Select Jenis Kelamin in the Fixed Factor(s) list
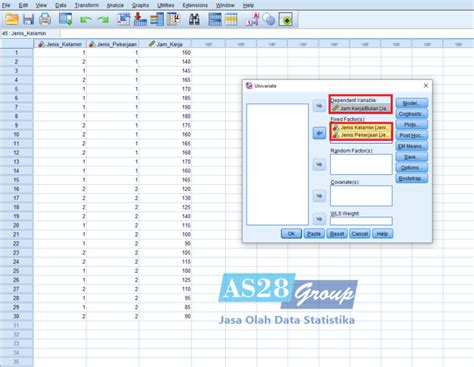Screen dimensions: 474x367 coord(361,127)
